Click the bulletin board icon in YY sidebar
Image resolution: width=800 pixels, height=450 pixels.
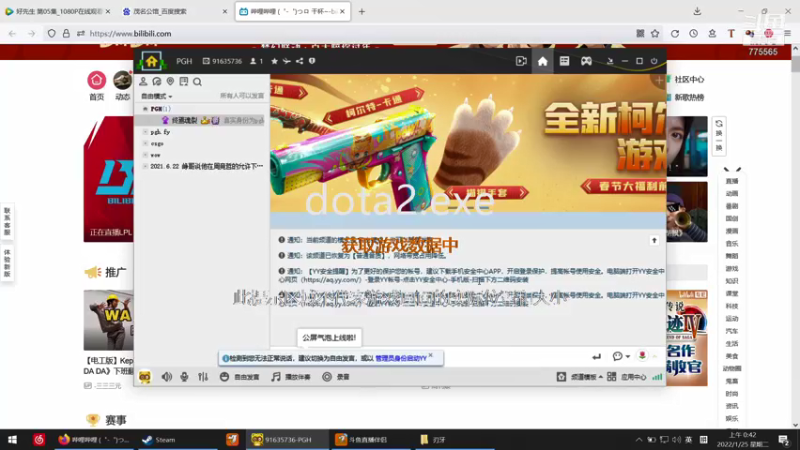pyautogui.click(x=184, y=82)
